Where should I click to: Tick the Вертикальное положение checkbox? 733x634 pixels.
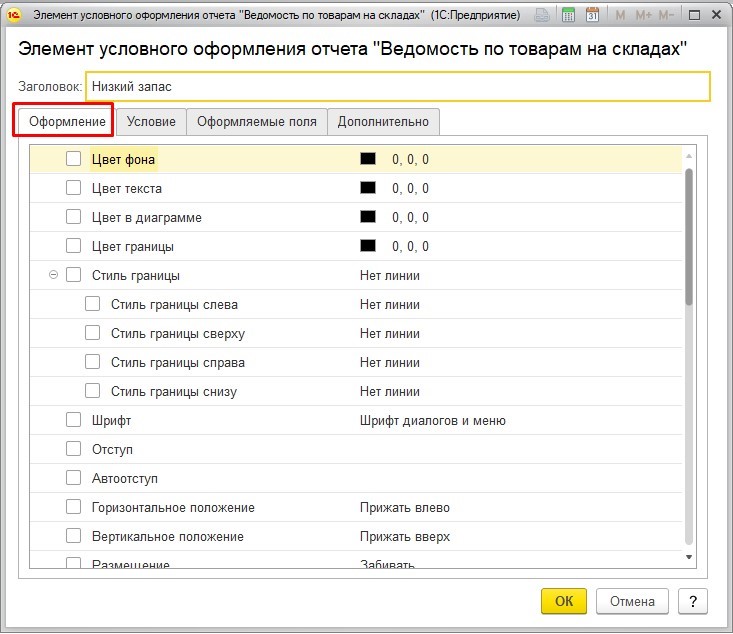coord(73,536)
